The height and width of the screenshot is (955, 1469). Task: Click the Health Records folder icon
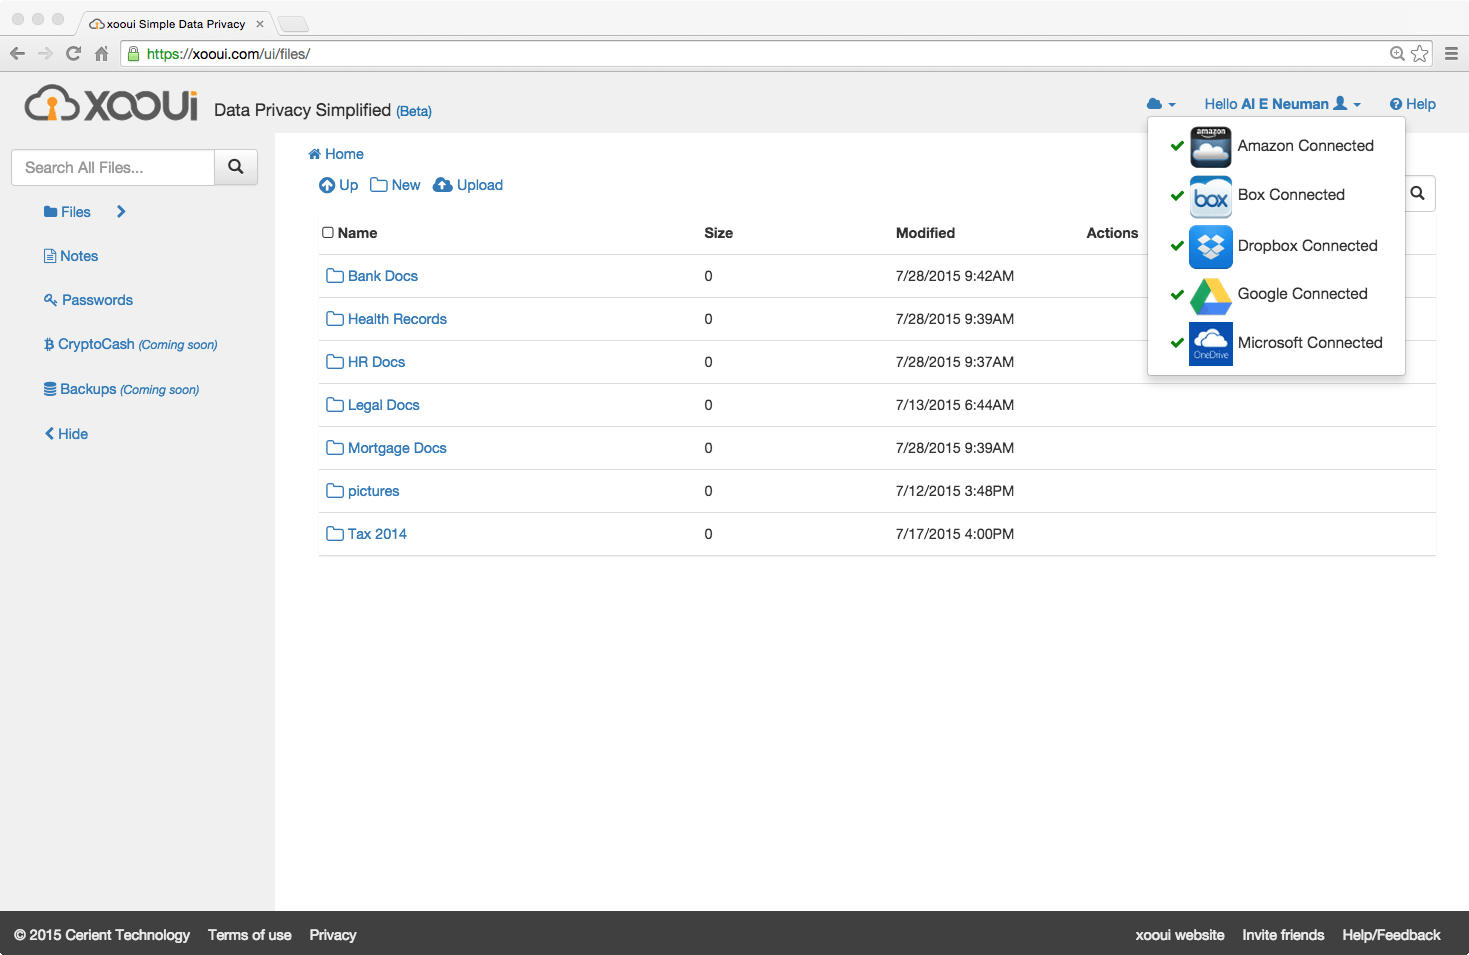tap(335, 319)
